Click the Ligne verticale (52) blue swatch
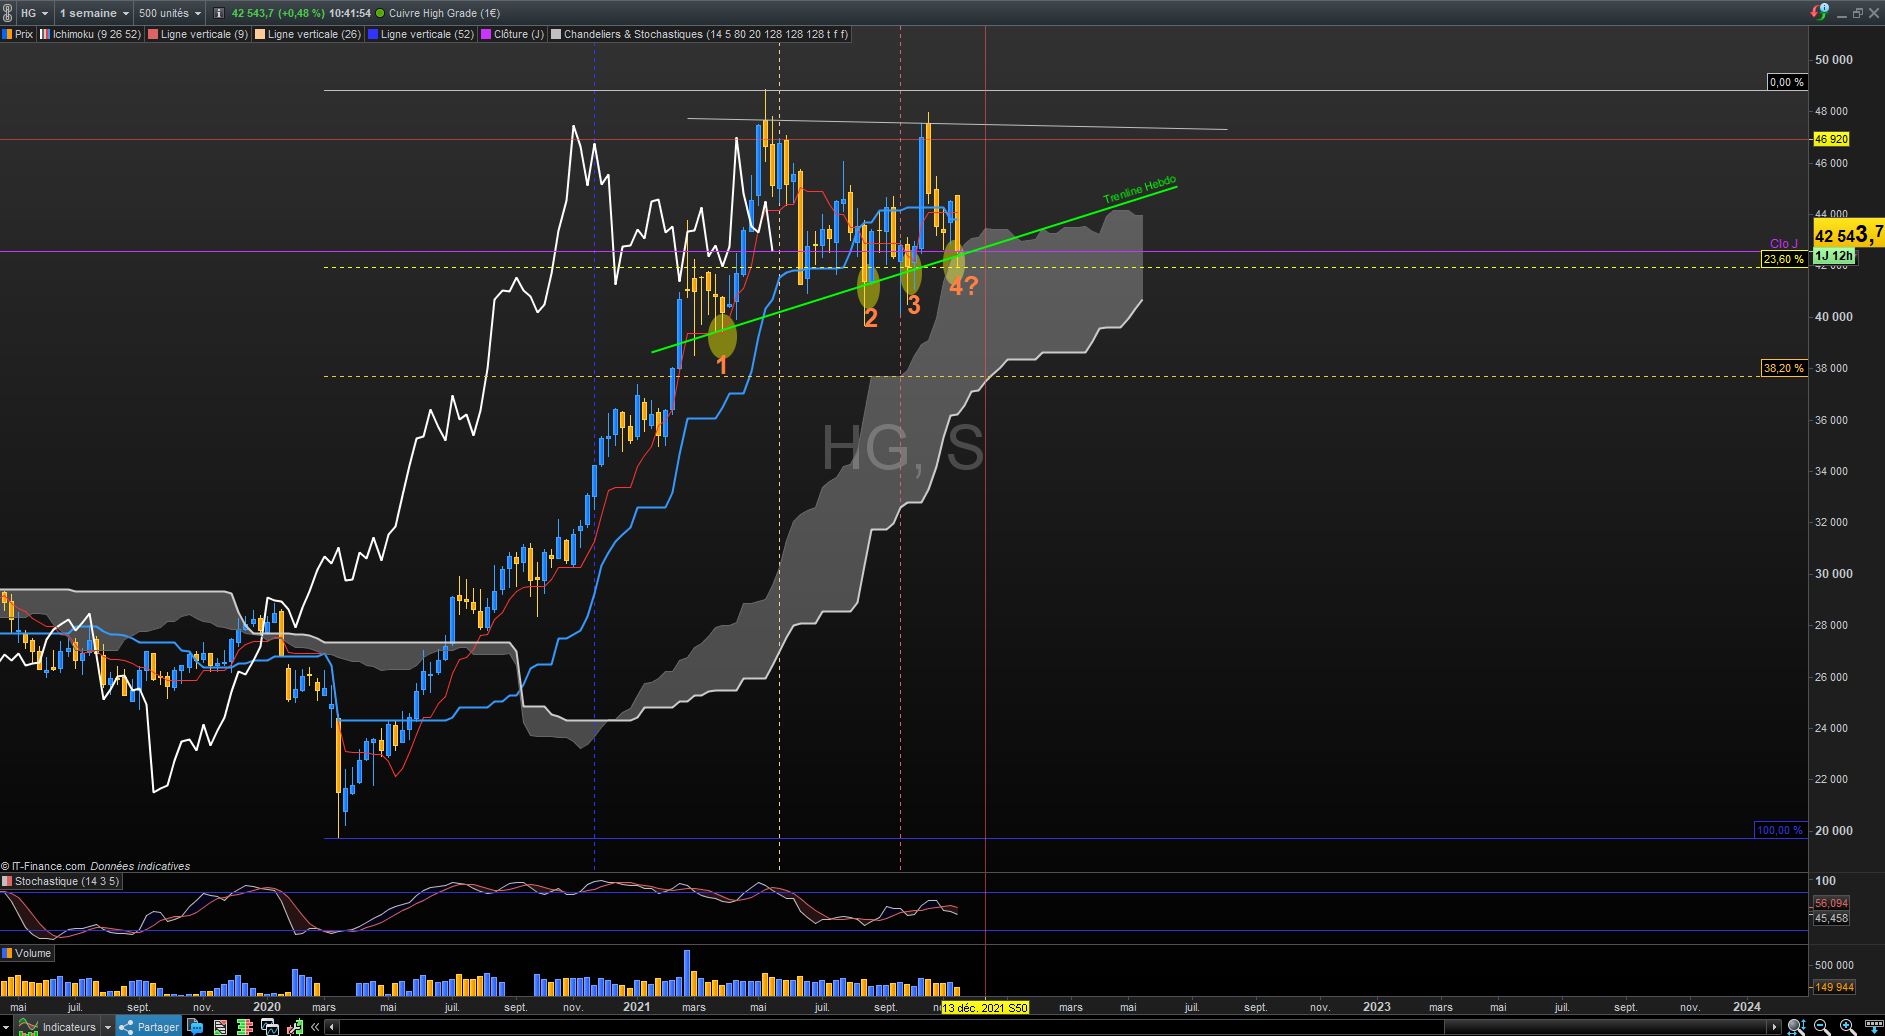This screenshot has height=1036, width=1885. [x=373, y=34]
